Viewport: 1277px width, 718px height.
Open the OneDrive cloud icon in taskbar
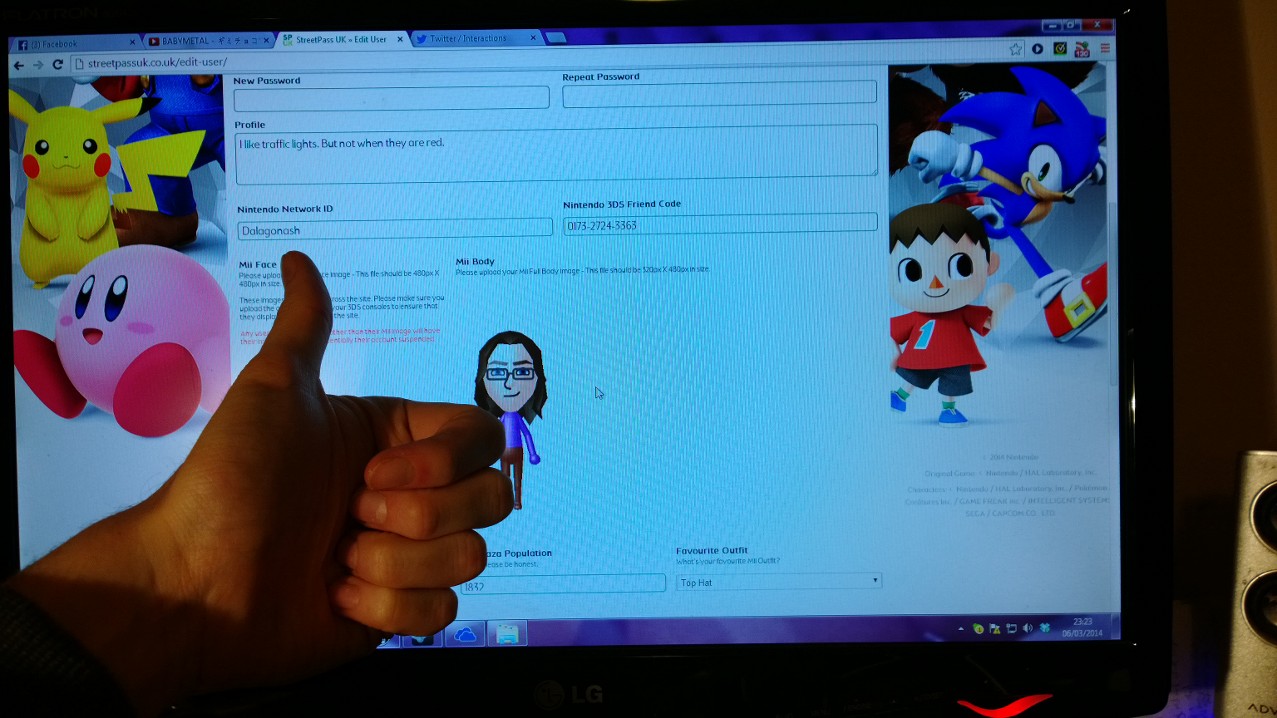(x=465, y=634)
